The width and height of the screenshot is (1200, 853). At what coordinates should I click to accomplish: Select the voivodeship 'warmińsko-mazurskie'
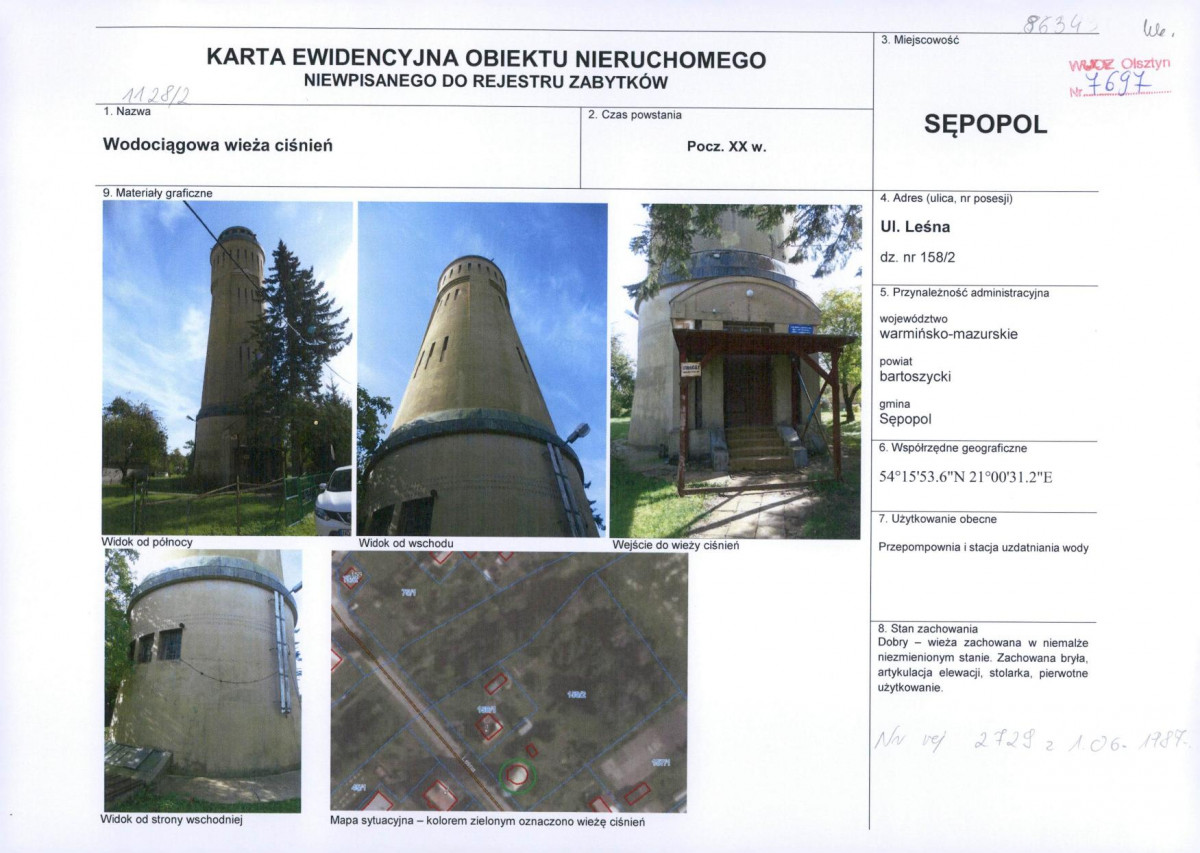tap(949, 334)
